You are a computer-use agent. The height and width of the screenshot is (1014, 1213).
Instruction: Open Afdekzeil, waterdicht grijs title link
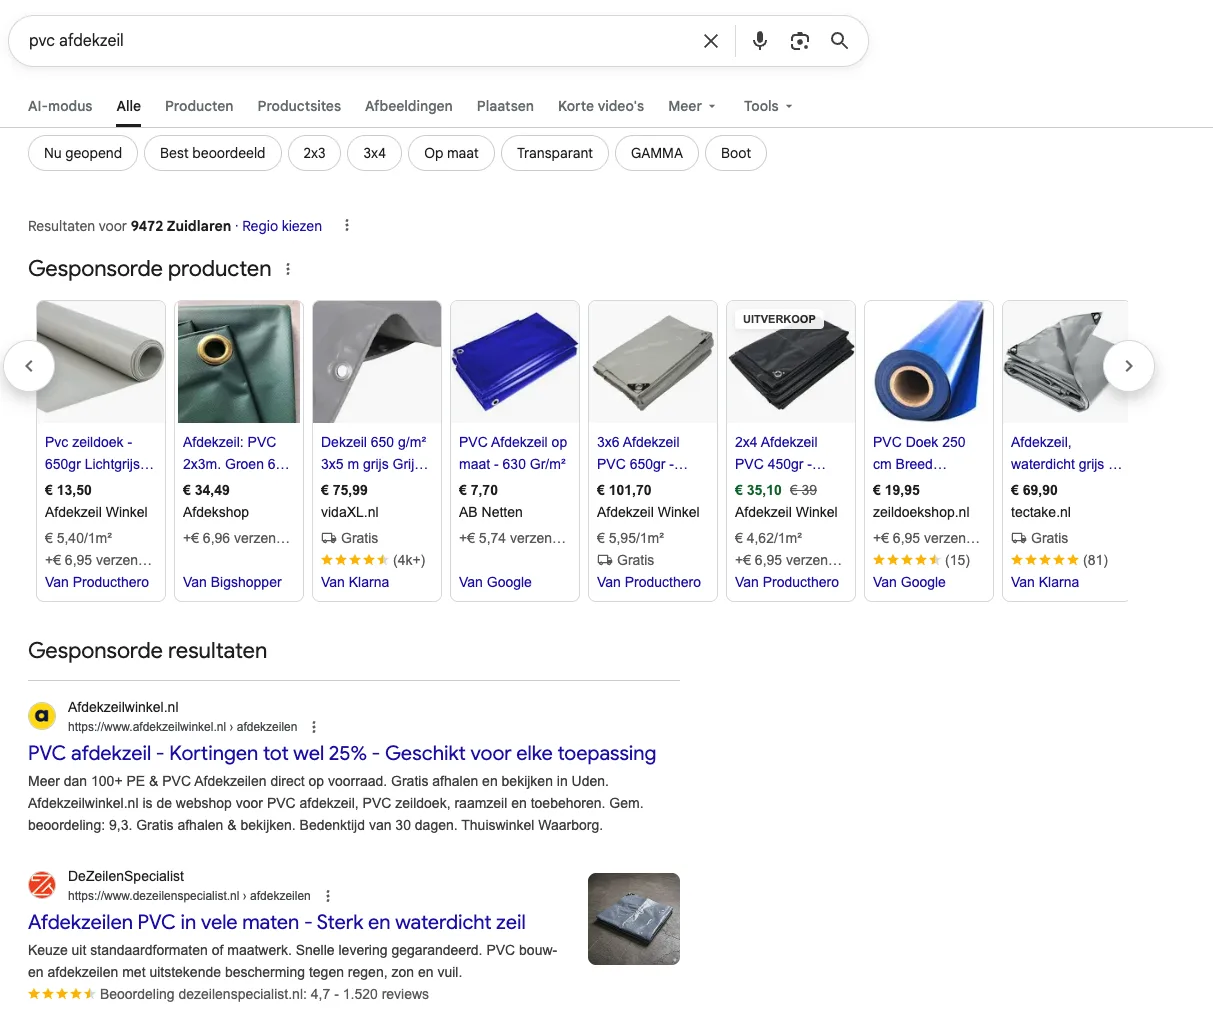[x=1066, y=453]
